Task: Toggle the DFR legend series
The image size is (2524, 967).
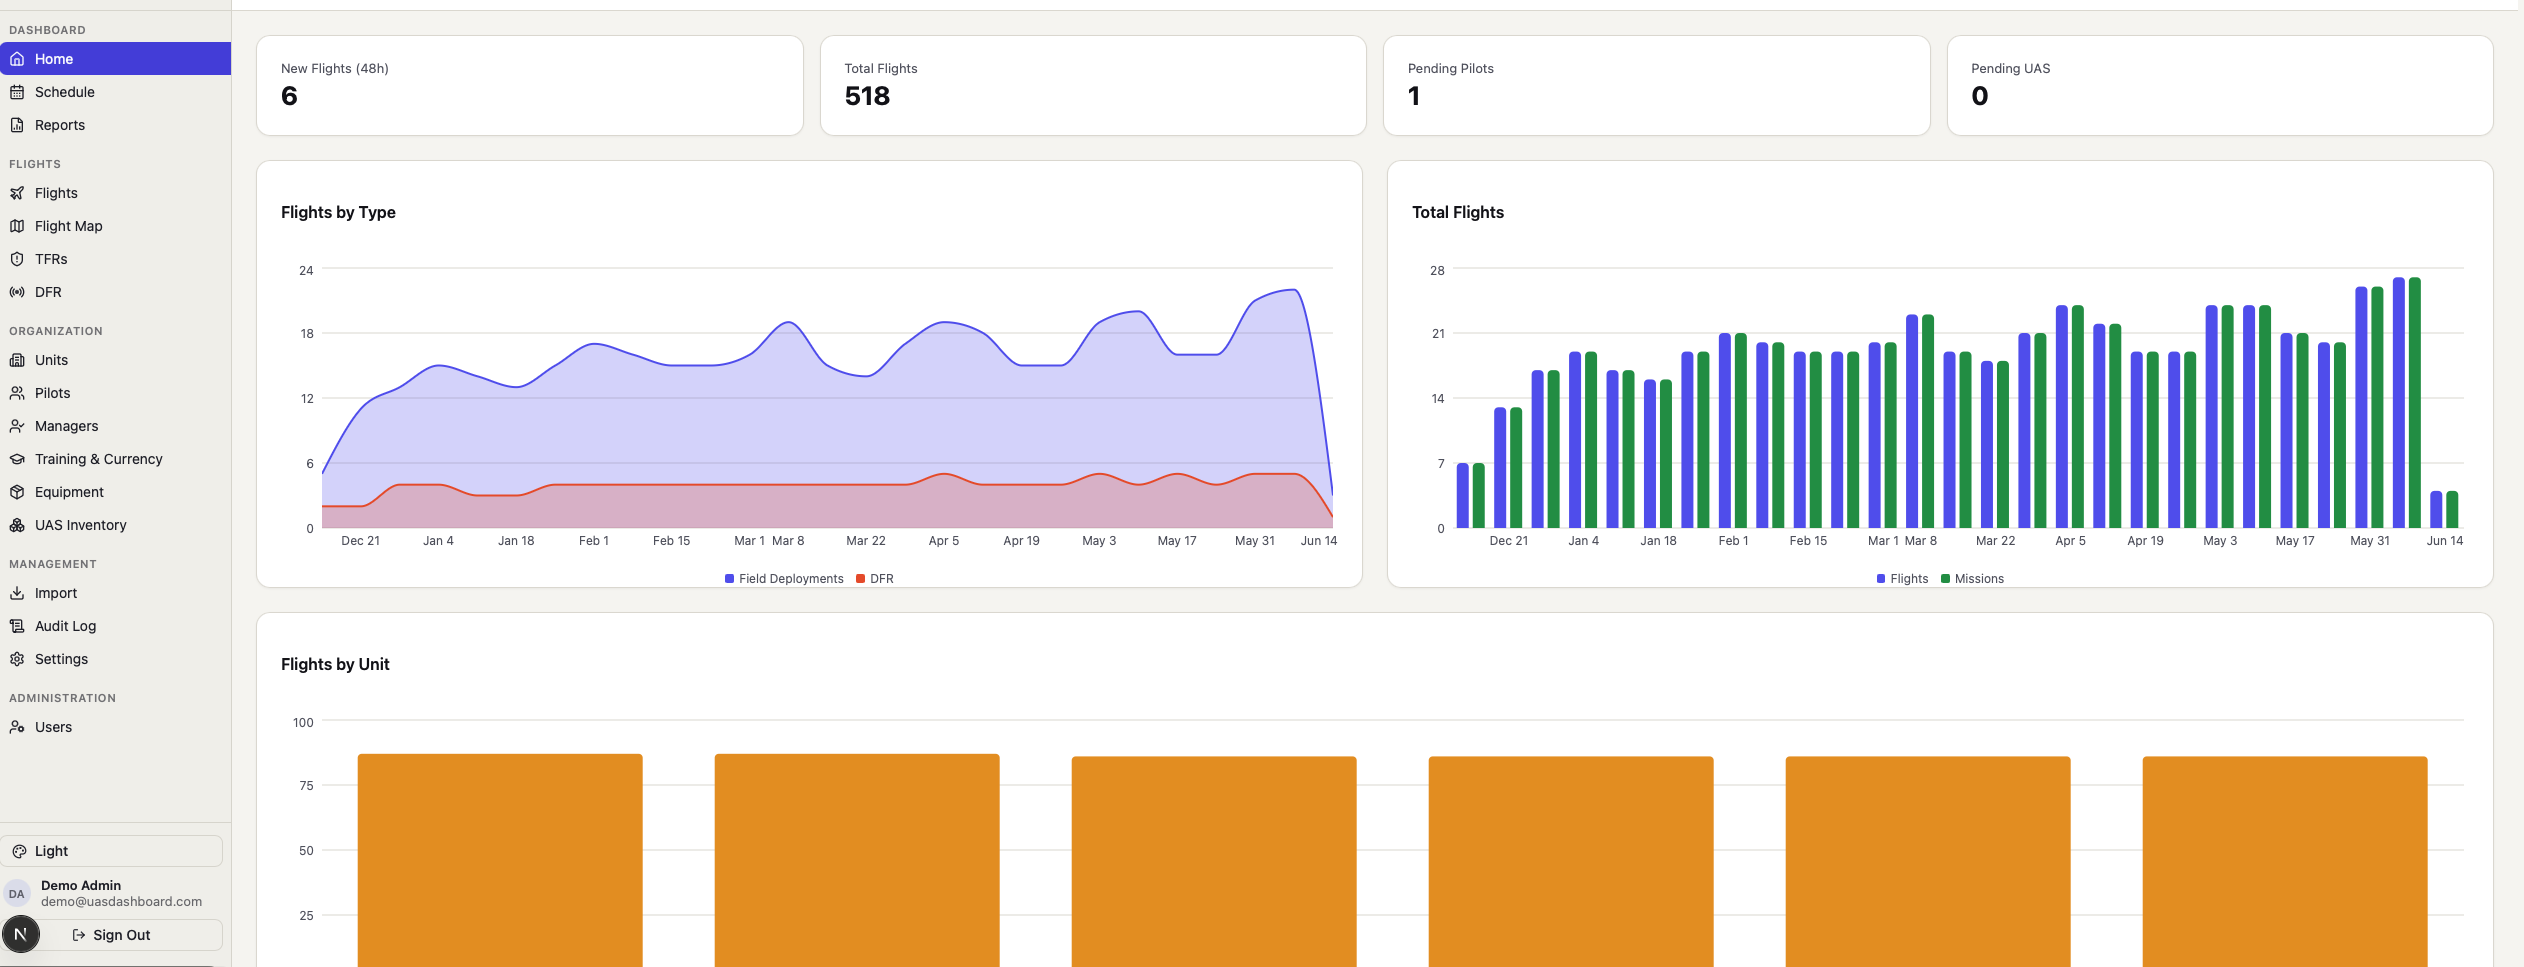Action: pos(875,579)
